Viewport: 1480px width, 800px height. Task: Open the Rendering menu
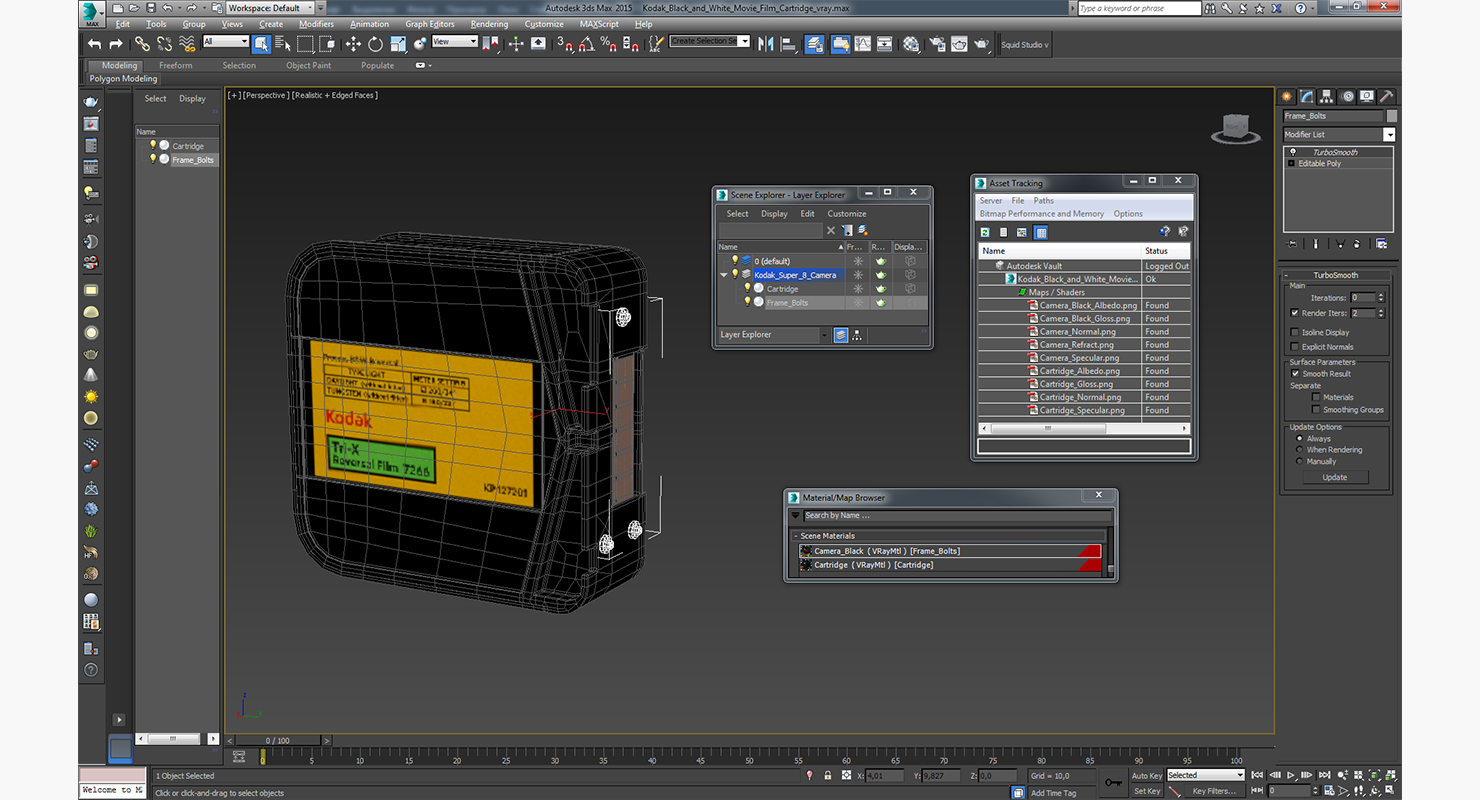click(x=489, y=24)
